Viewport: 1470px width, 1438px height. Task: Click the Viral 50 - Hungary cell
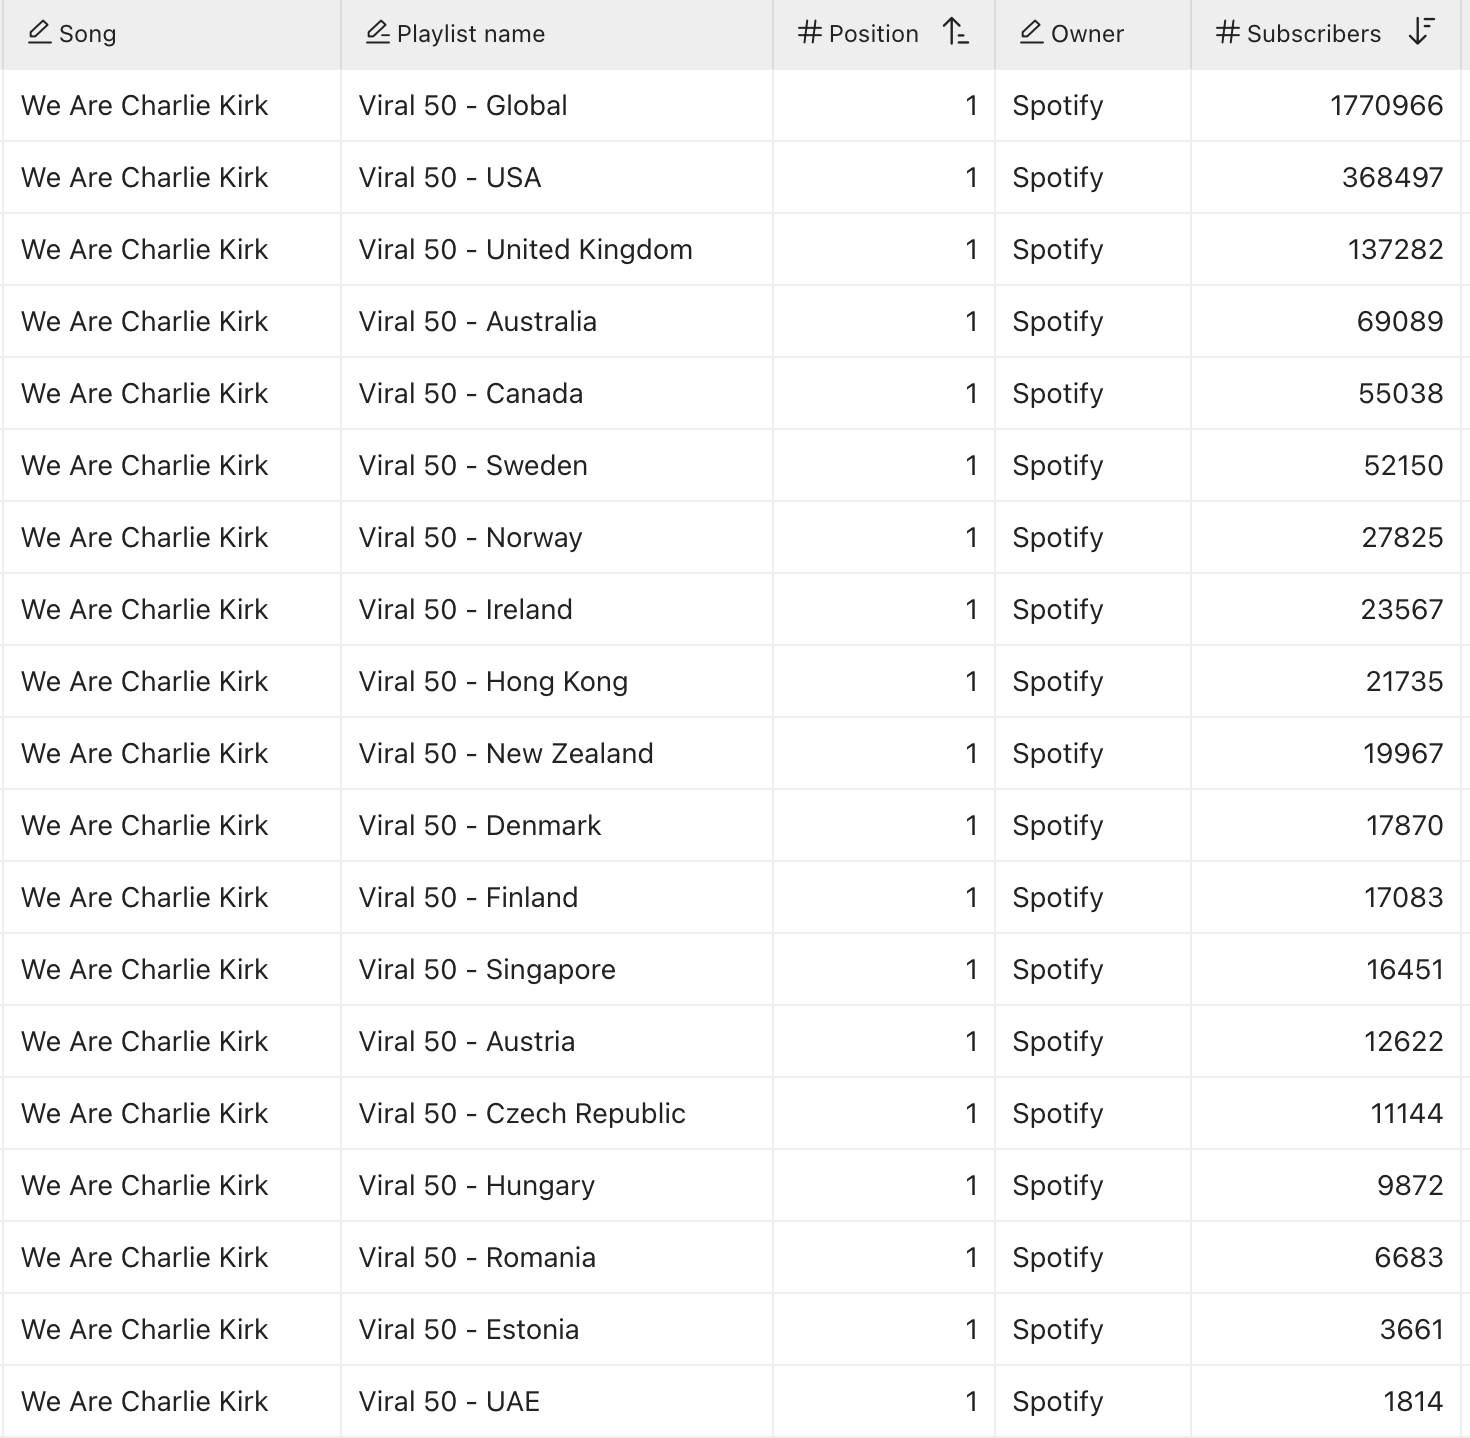tap(557, 1185)
